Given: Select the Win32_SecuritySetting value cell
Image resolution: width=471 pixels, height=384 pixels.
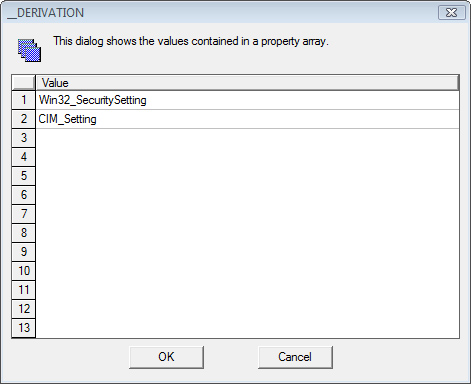Looking at the screenshot, I should pyautogui.click(x=247, y=100).
